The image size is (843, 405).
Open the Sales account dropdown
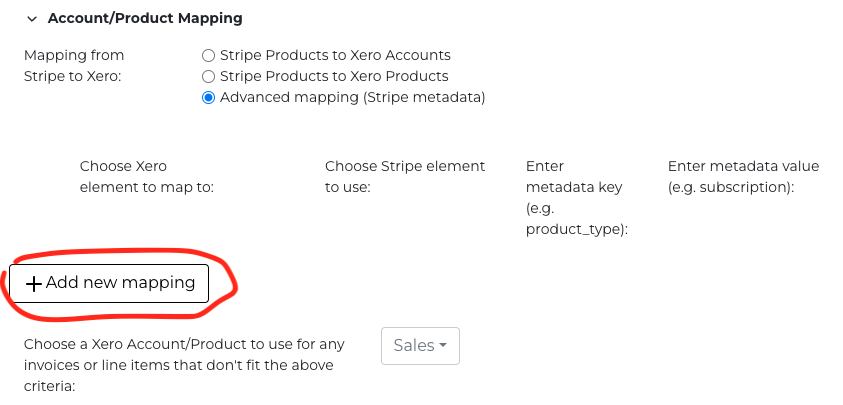[420, 345]
